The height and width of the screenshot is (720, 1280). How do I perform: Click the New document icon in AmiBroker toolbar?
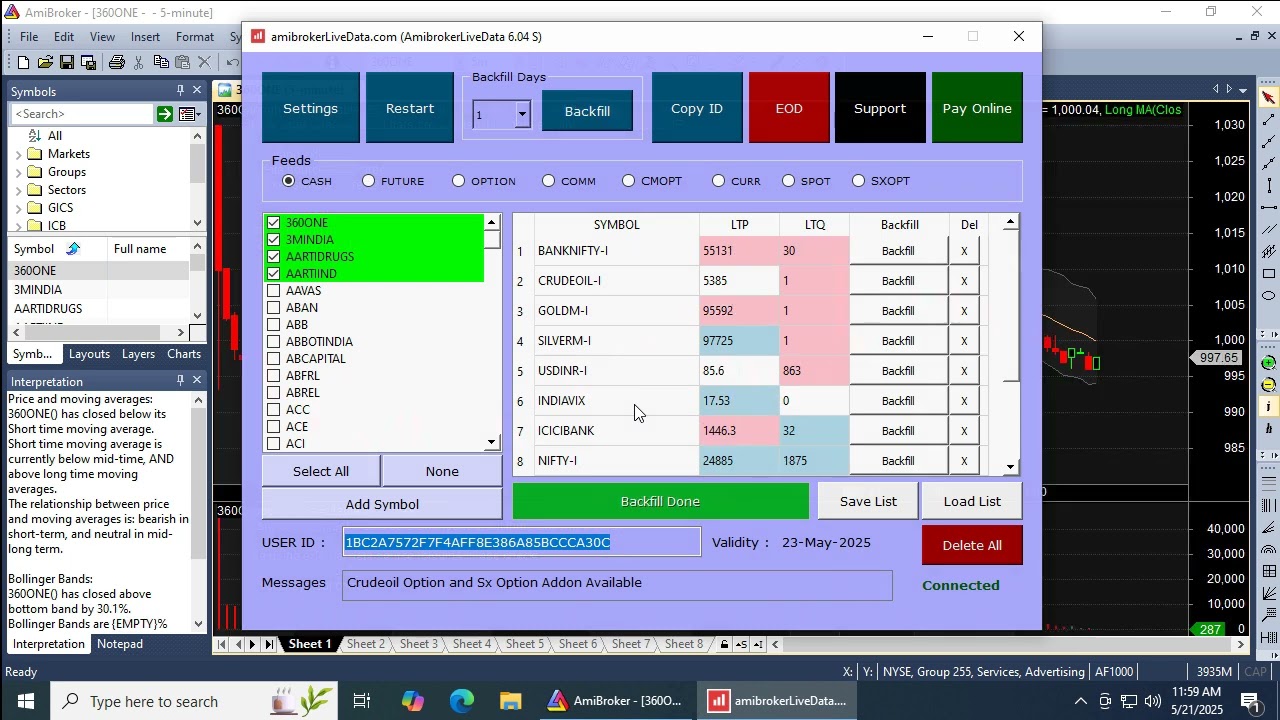(23, 63)
